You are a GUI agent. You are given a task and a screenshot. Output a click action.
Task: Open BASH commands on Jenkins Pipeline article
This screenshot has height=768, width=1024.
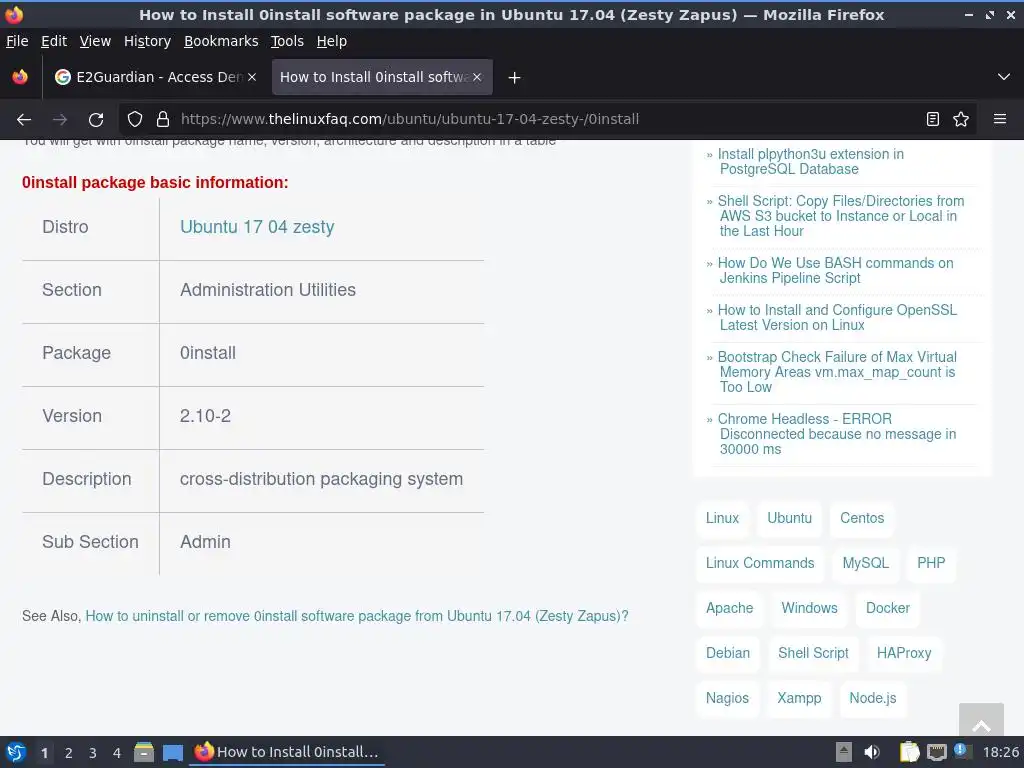tap(836, 270)
